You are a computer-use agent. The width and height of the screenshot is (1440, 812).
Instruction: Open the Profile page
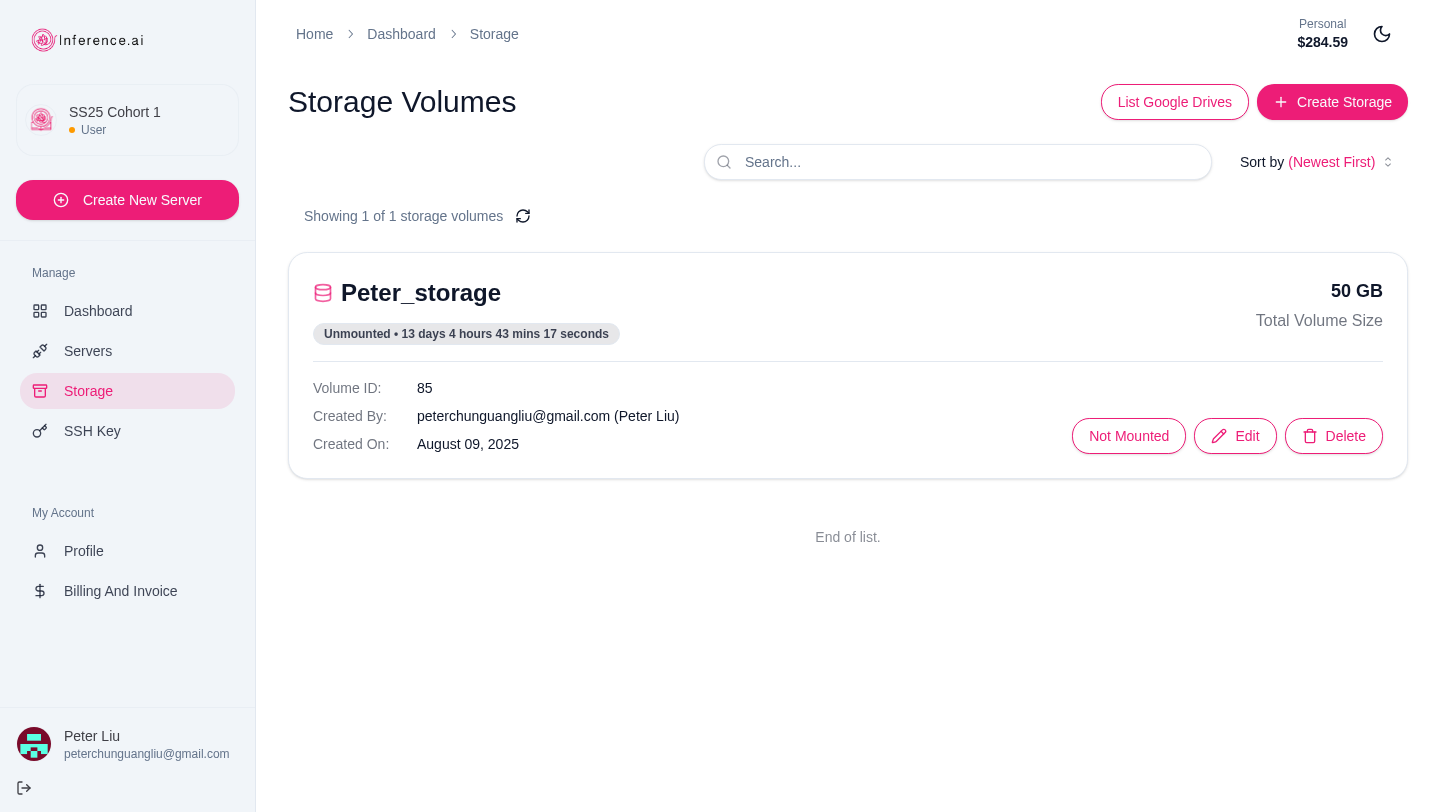[x=84, y=551]
